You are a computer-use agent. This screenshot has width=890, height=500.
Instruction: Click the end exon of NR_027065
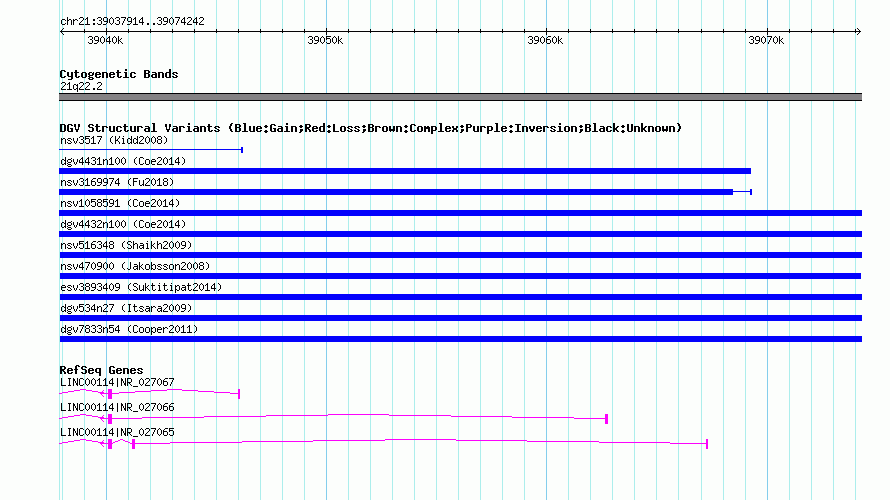point(707,444)
